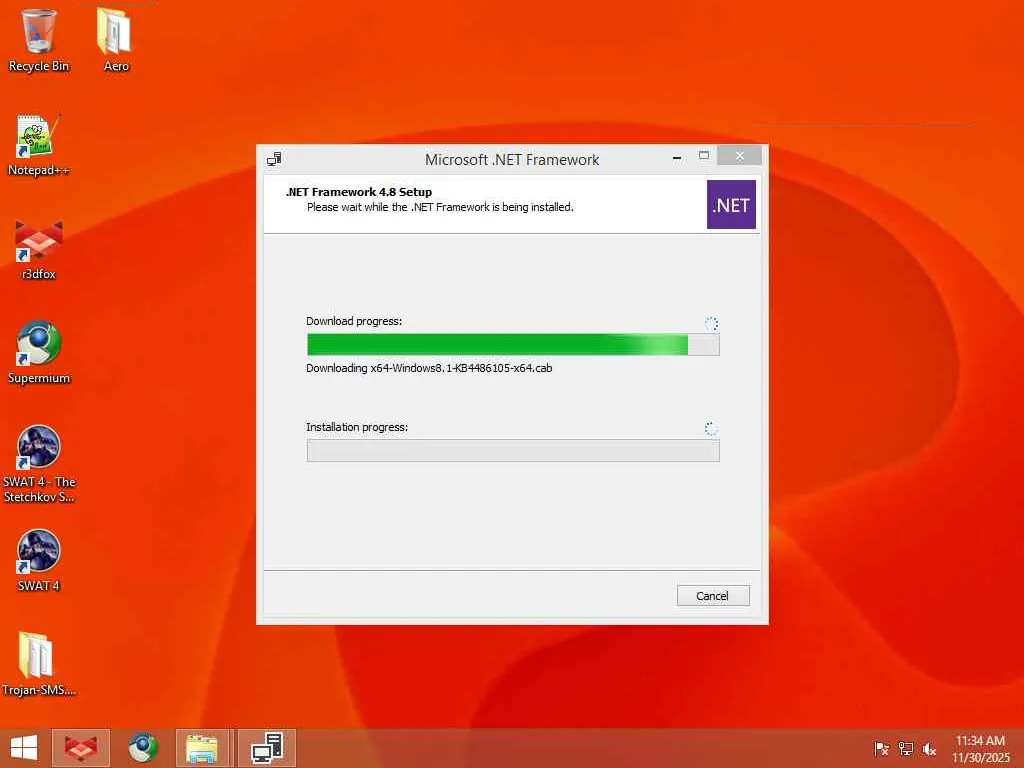Open Supermium from the taskbar

(143, 748)
